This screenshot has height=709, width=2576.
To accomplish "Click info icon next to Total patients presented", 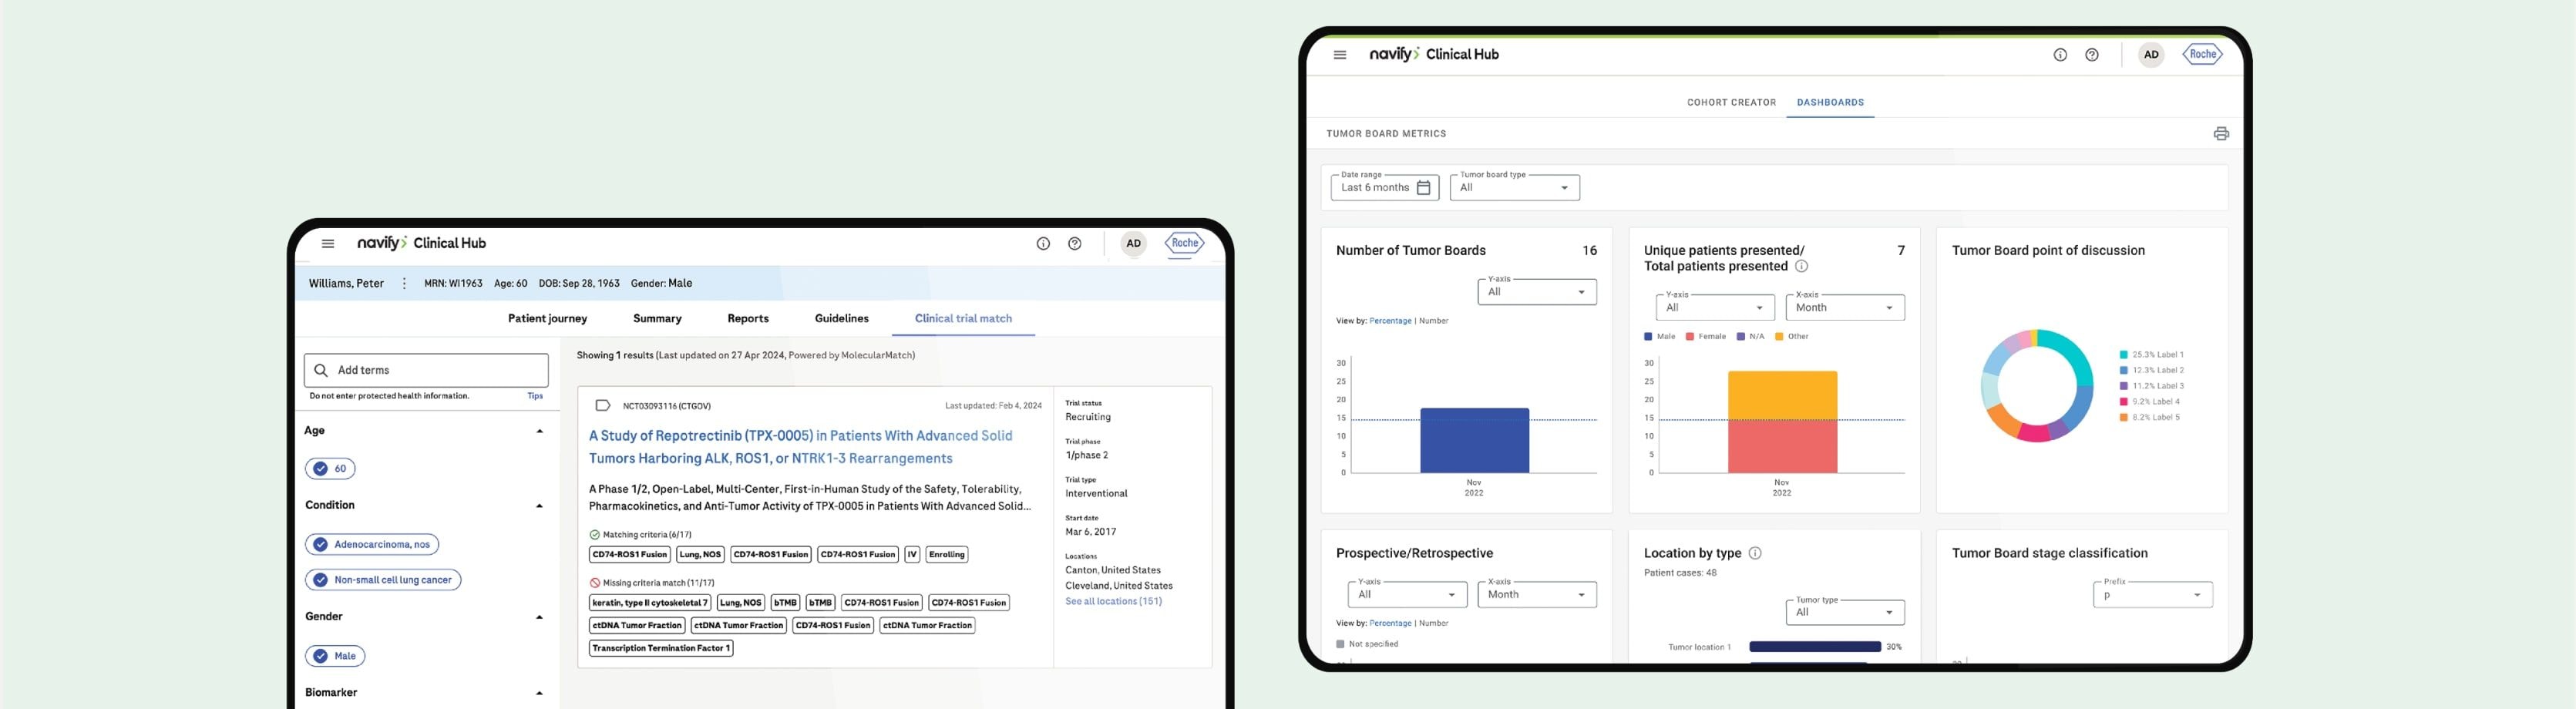I will [x=1801, y=266].
